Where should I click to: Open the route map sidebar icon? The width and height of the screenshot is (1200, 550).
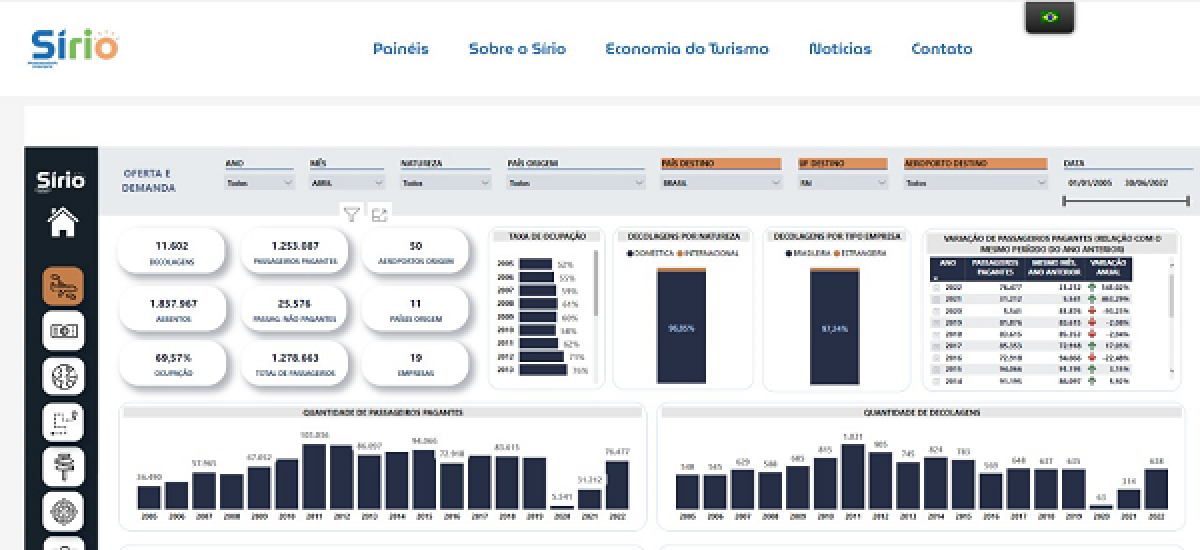click(62, 421)
